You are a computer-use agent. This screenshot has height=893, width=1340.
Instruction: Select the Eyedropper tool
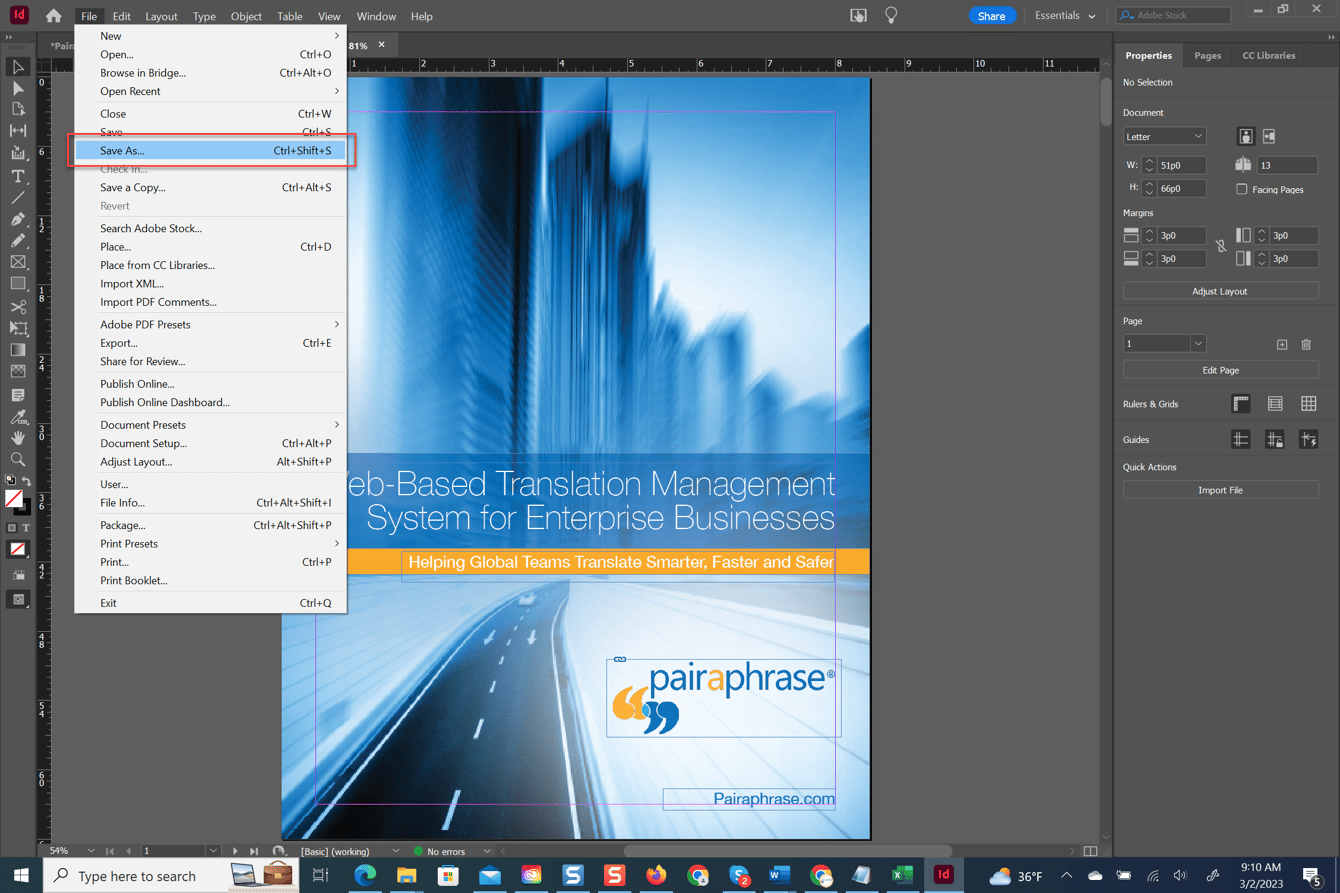(18, 417)
